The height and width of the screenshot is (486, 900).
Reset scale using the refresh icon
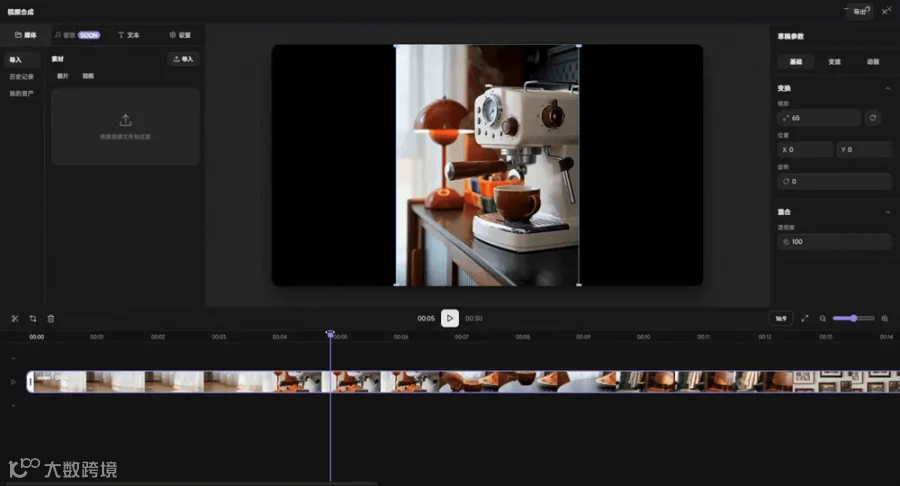[x=873, y=118]
